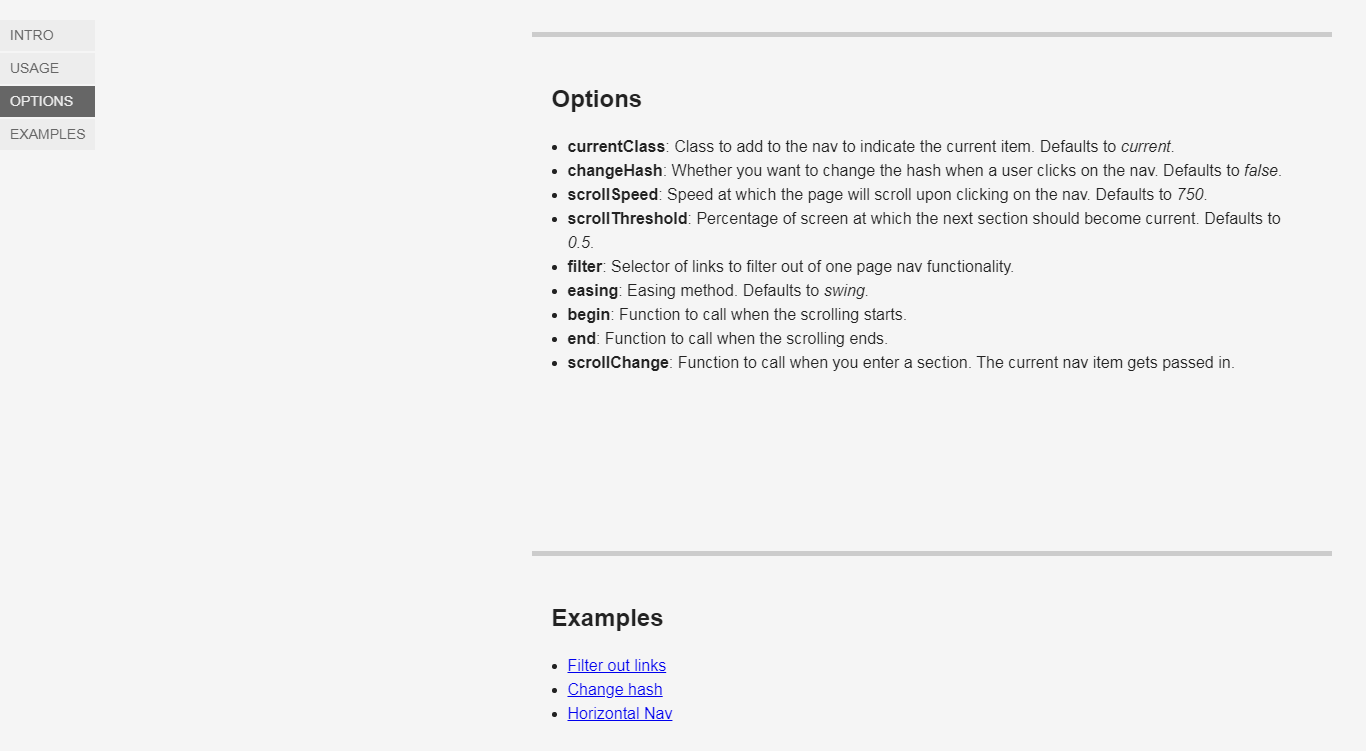Click the bold filter option name
The width and height of the screenshot is (1366, 751).
pos(585,266)
